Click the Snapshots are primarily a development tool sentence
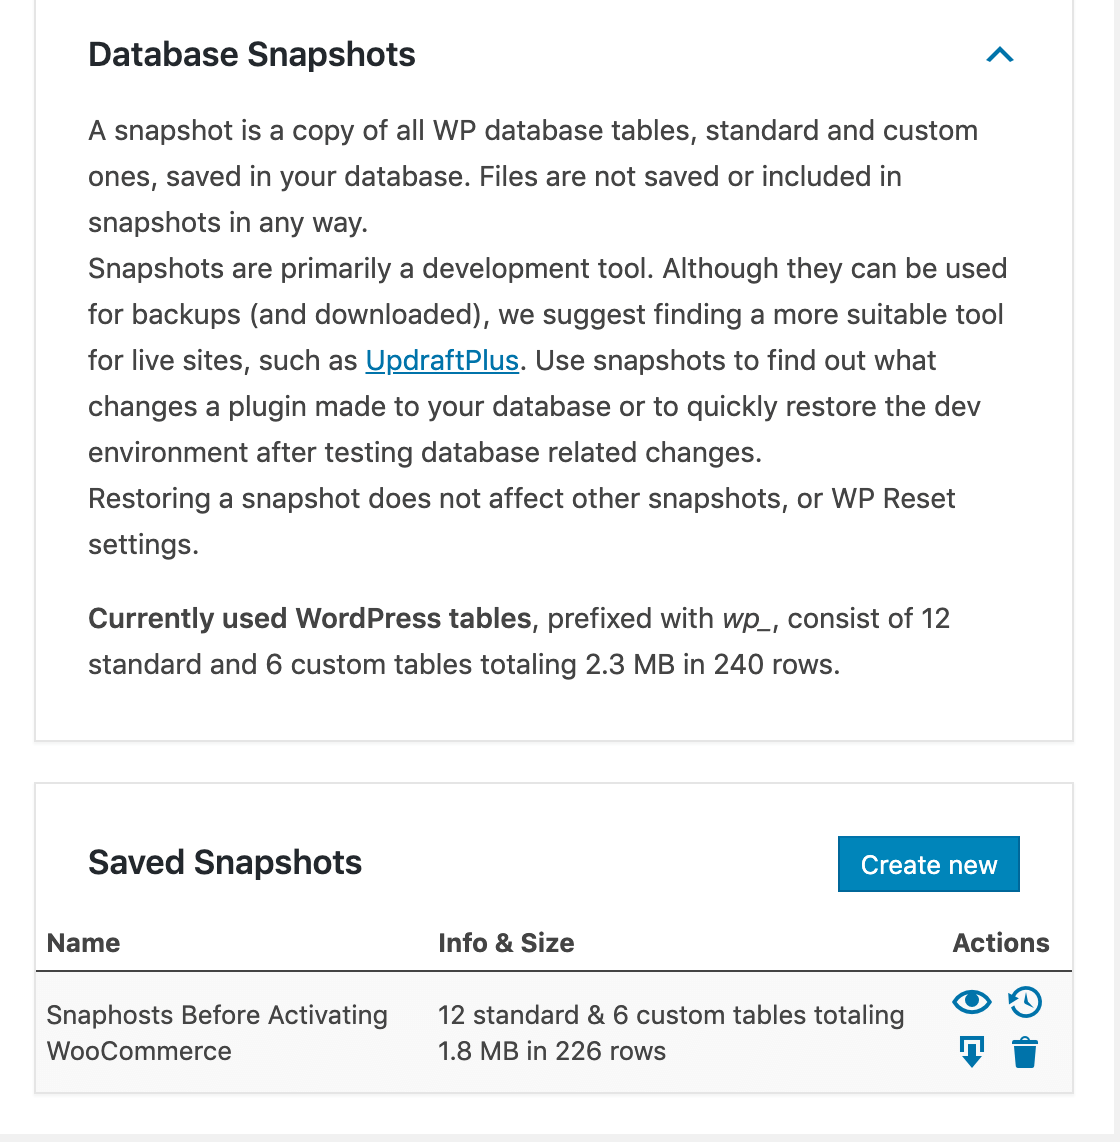Viewport: 1120px width, 1142px height. coord(374,269)
